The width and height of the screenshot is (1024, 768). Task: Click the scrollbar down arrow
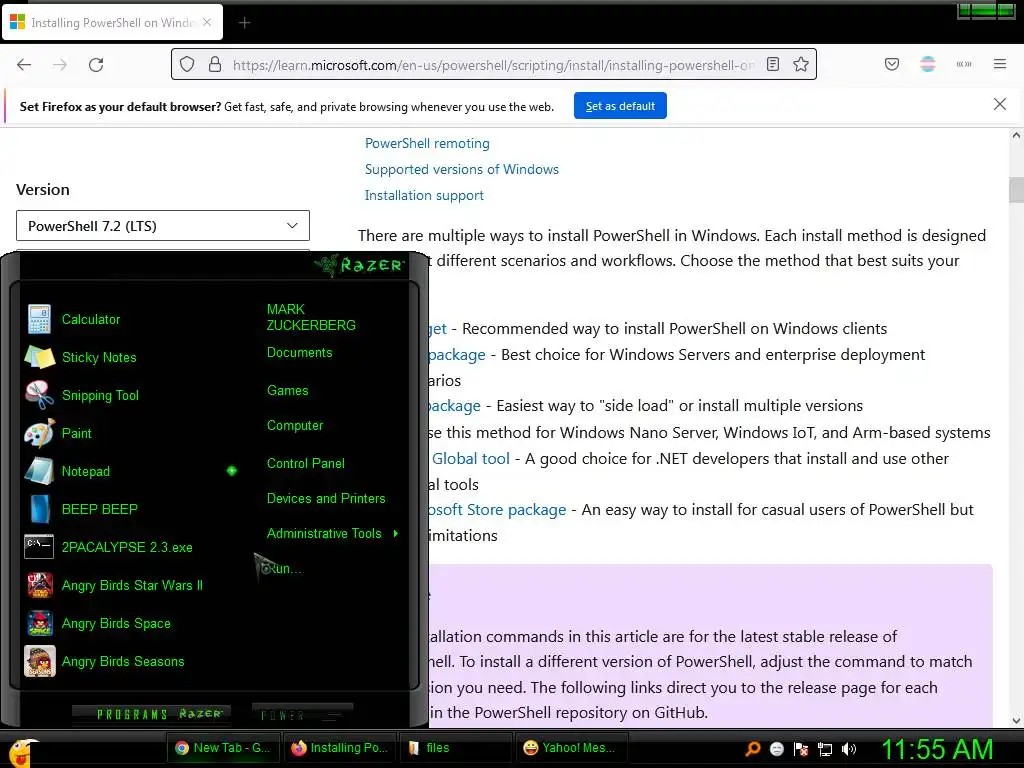pos(1016,721)
